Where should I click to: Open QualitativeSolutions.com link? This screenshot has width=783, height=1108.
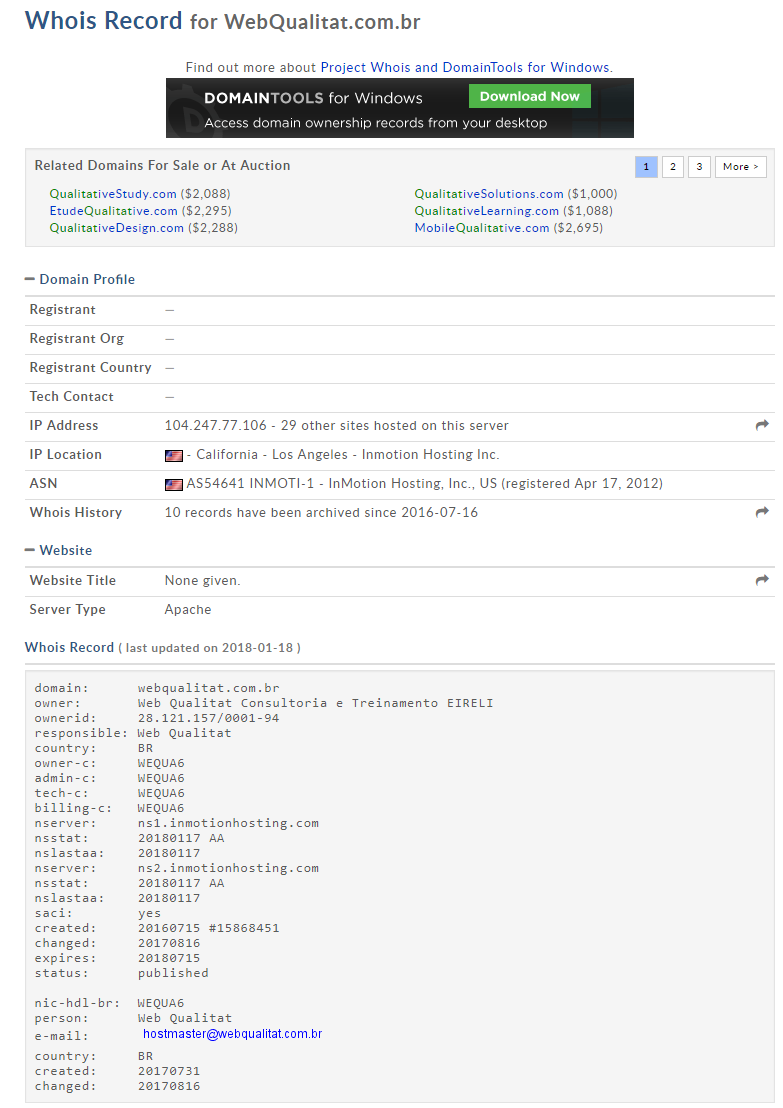[489, 194]
